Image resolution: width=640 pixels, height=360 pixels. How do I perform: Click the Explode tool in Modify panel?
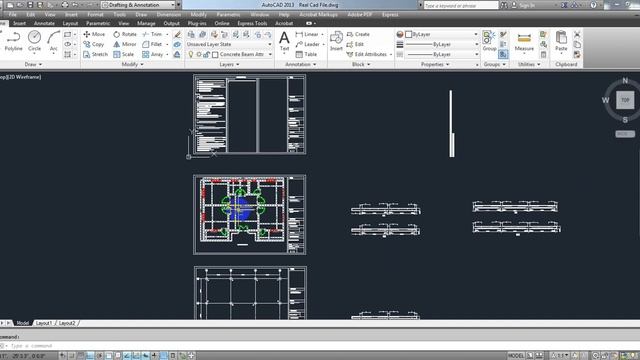point(177,44)
